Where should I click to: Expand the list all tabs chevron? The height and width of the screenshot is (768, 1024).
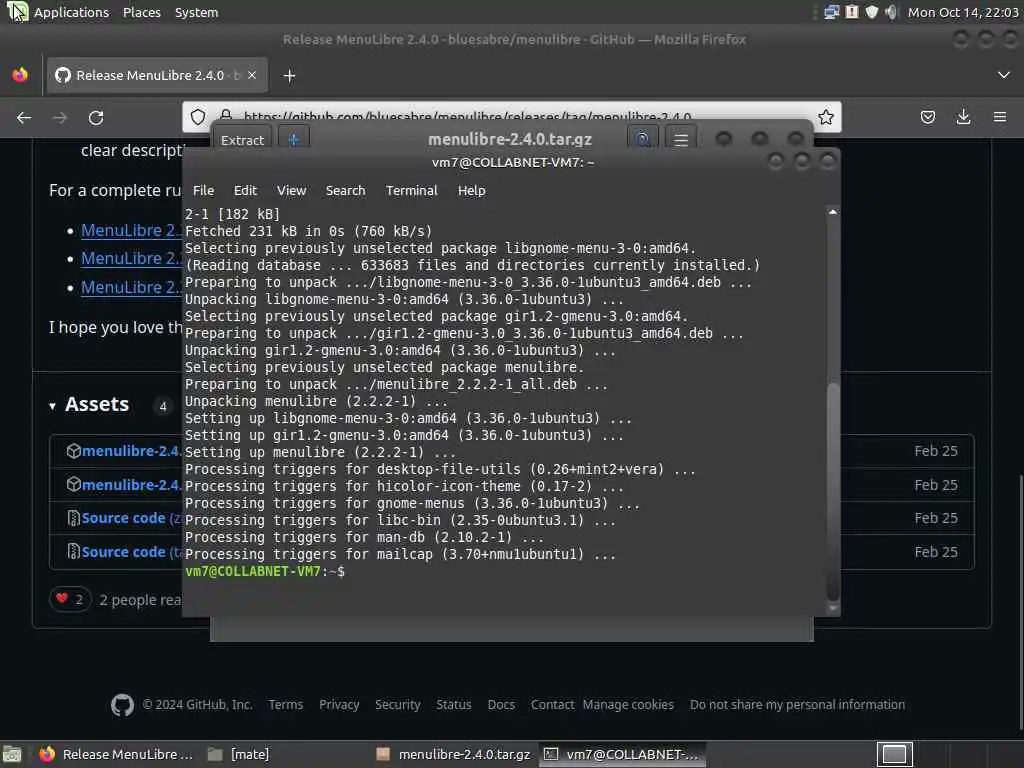click(x=1004, y=75)
